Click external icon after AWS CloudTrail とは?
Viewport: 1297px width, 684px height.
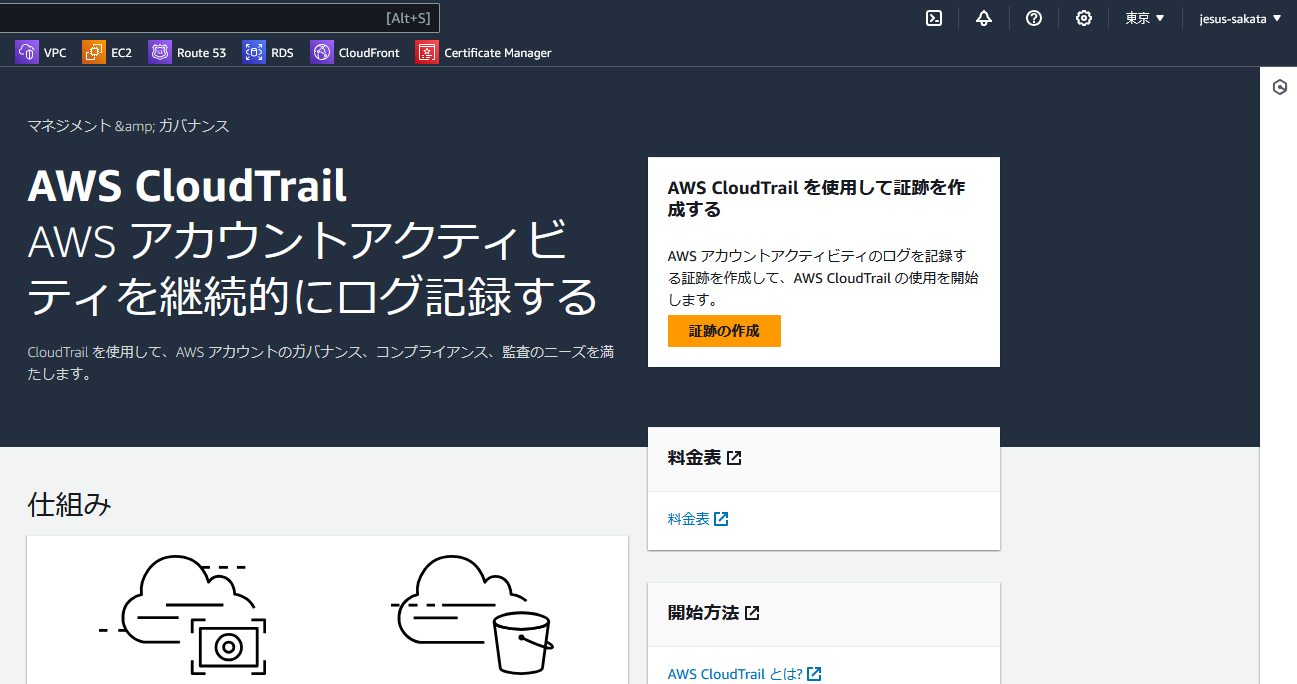tap(814, 674)
